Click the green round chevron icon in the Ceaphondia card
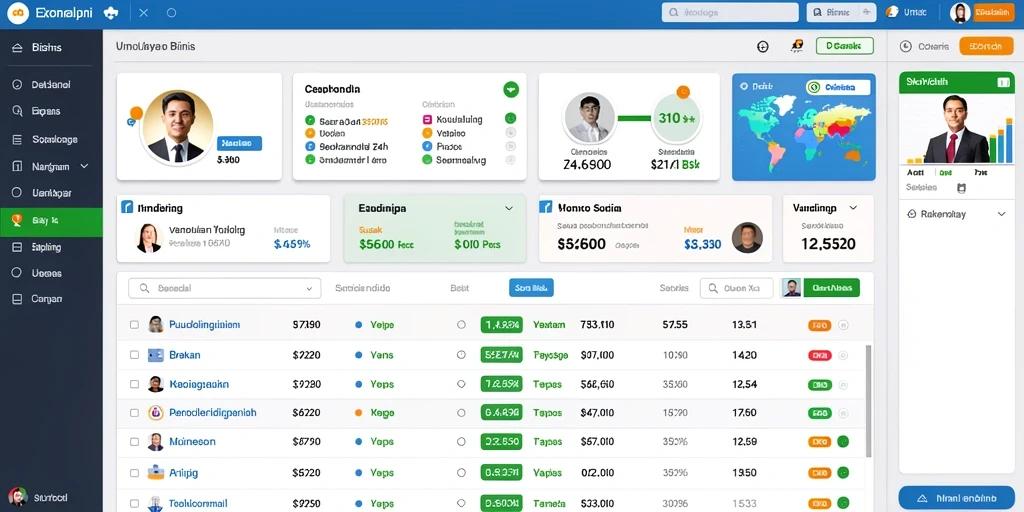Screen dimensions: 1024x512 [x=511, y=89]
